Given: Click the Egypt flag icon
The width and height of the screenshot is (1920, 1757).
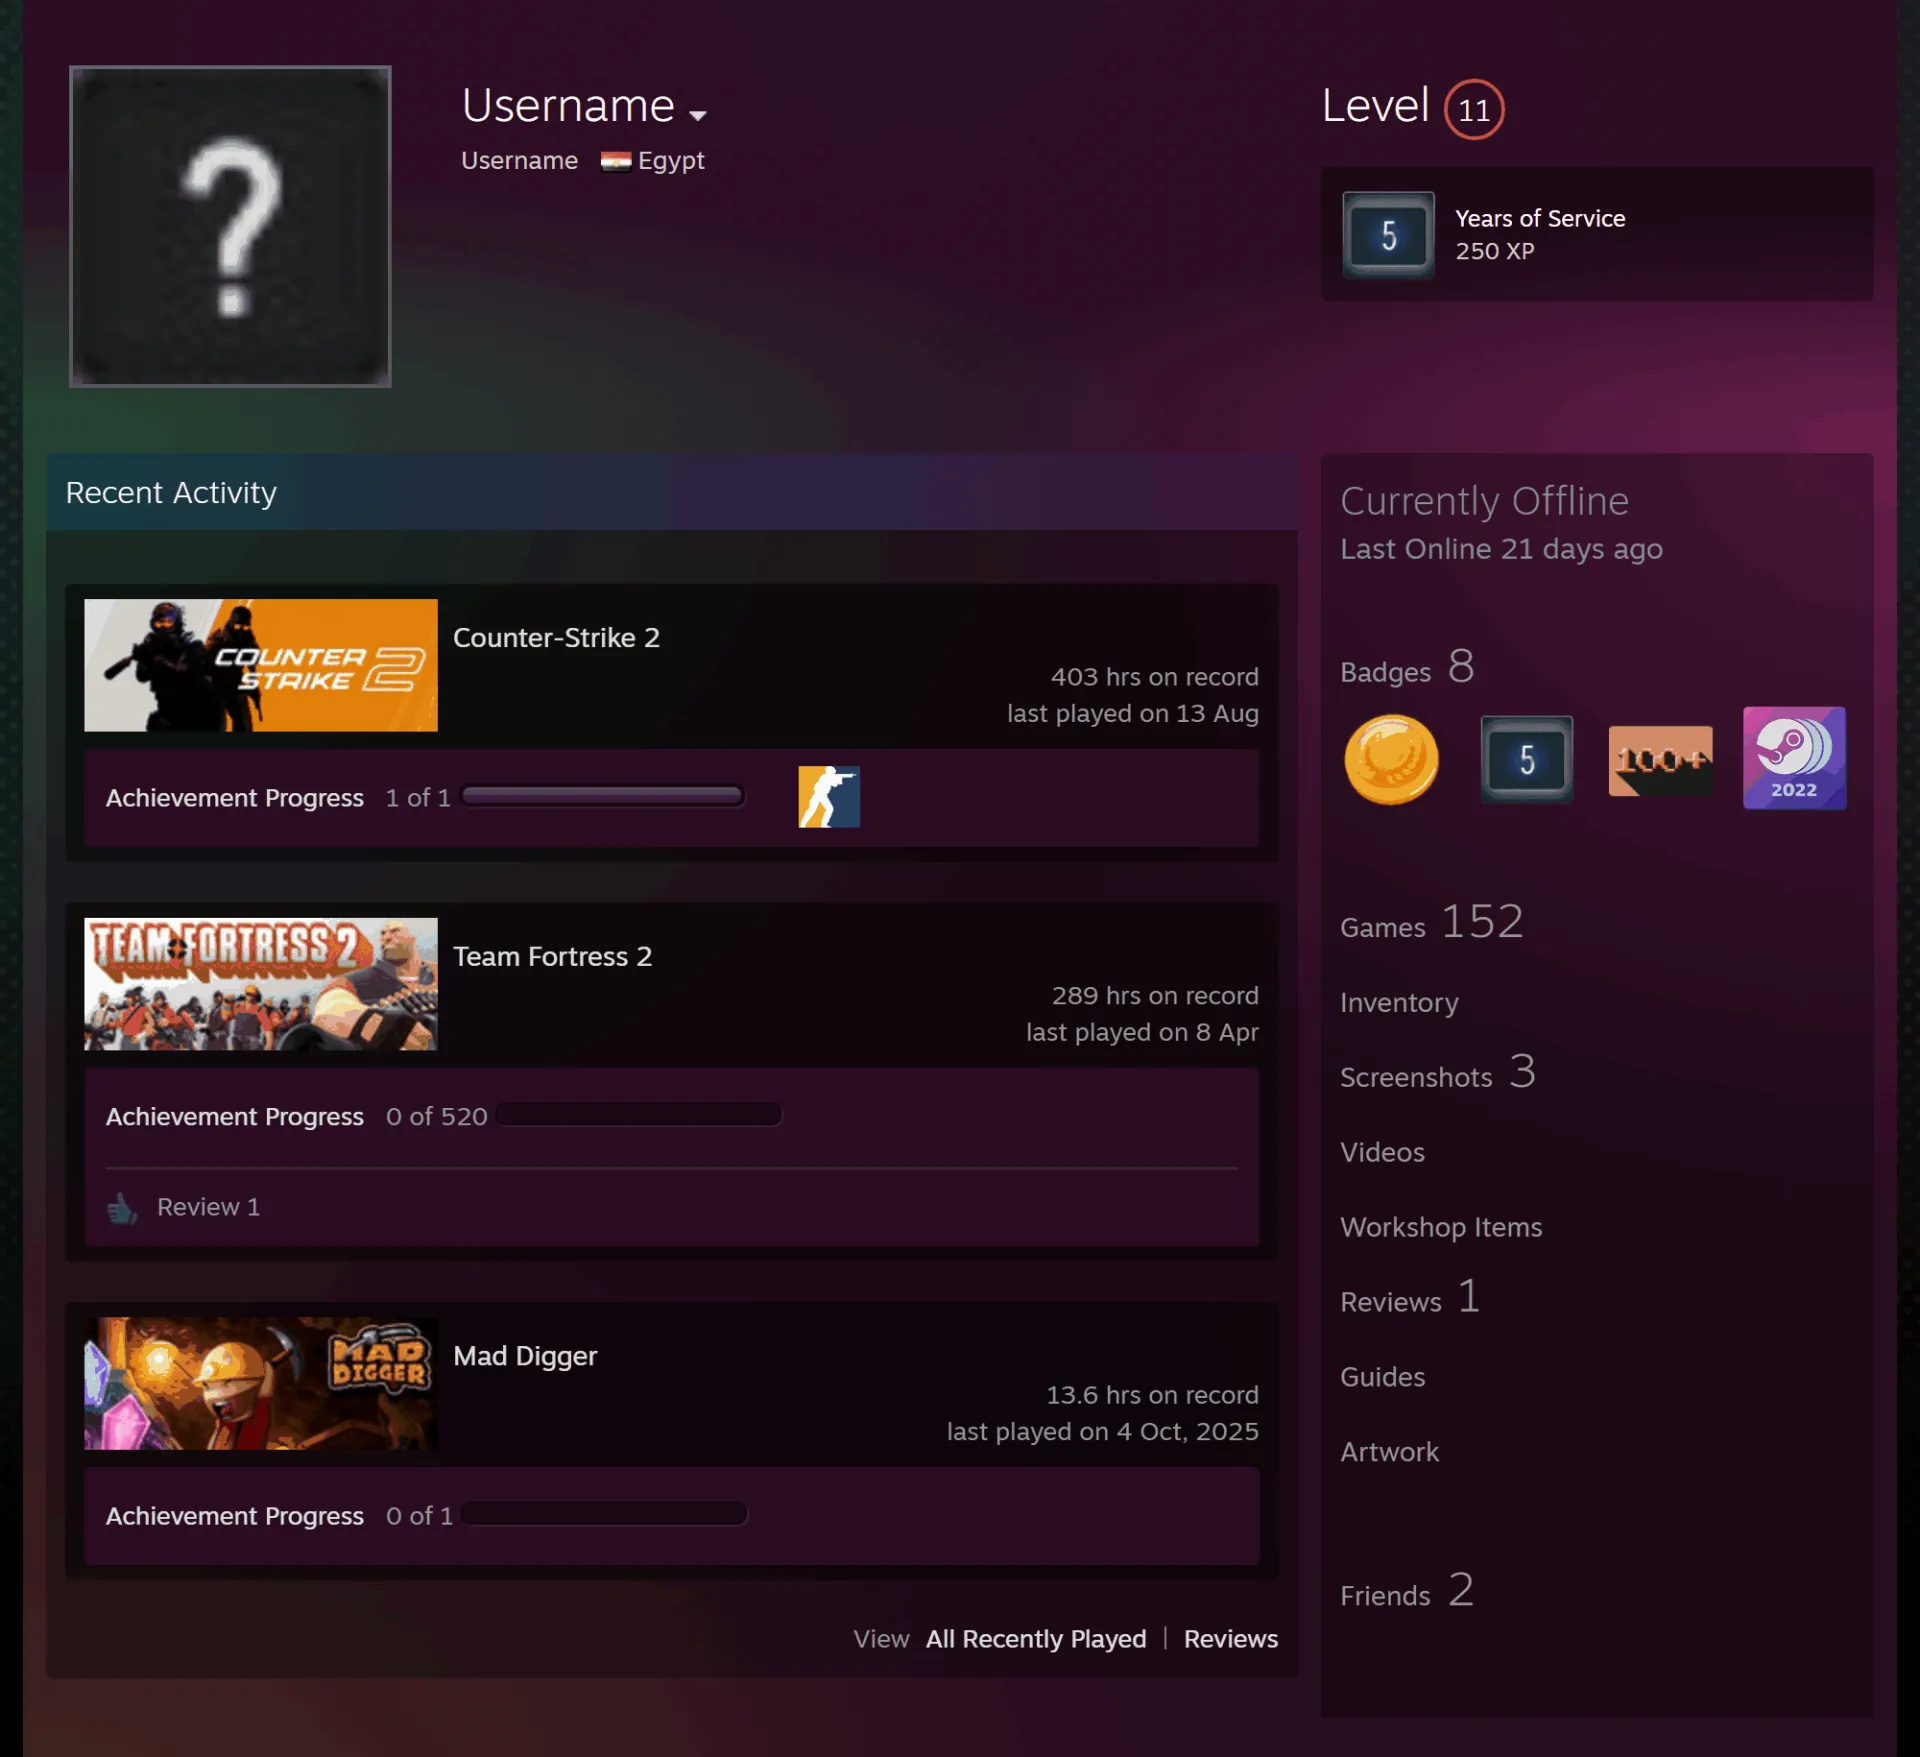Looking at the screenshot, I should pos(615,161).
